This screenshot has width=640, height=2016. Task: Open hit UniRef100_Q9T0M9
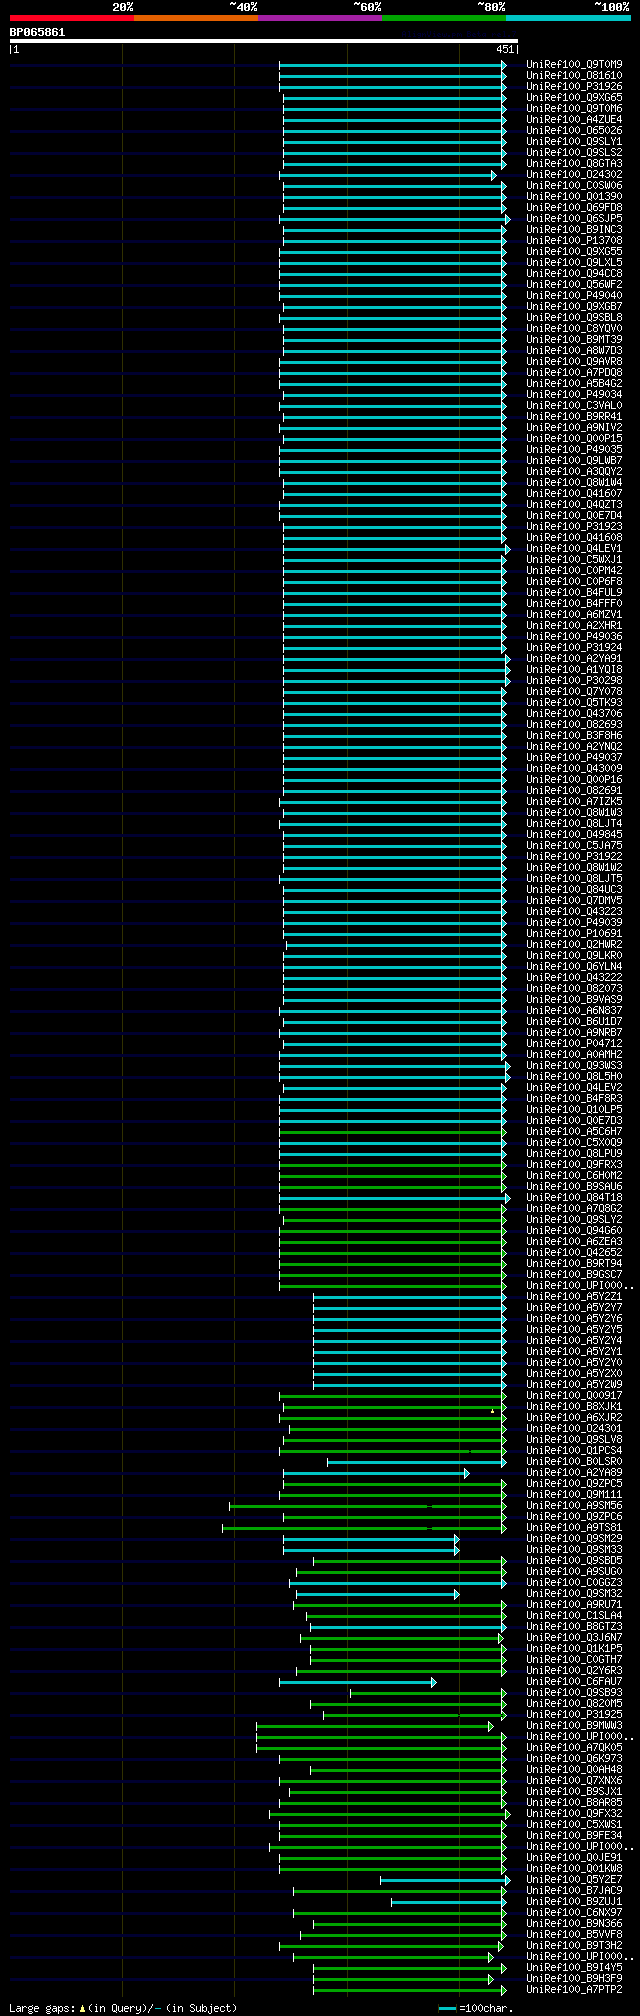[x=574, y=65]
